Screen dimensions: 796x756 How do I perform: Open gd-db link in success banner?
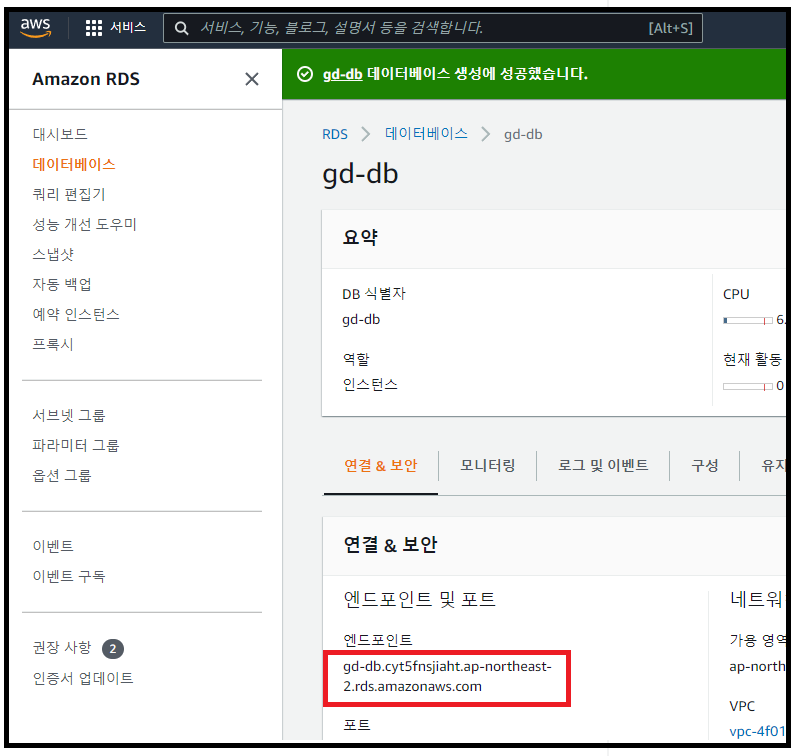coord(343,74)
